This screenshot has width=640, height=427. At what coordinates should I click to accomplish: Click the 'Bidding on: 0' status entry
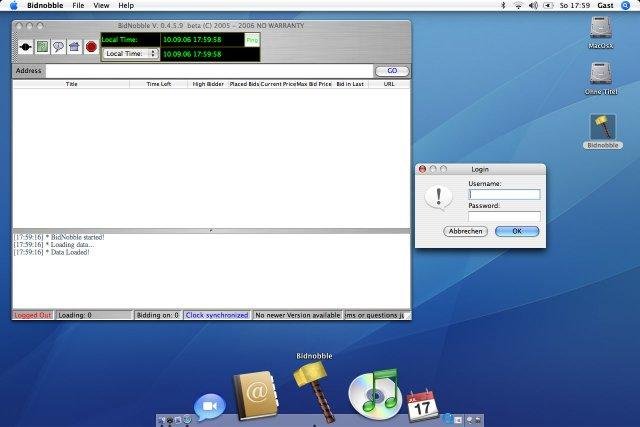158,315
